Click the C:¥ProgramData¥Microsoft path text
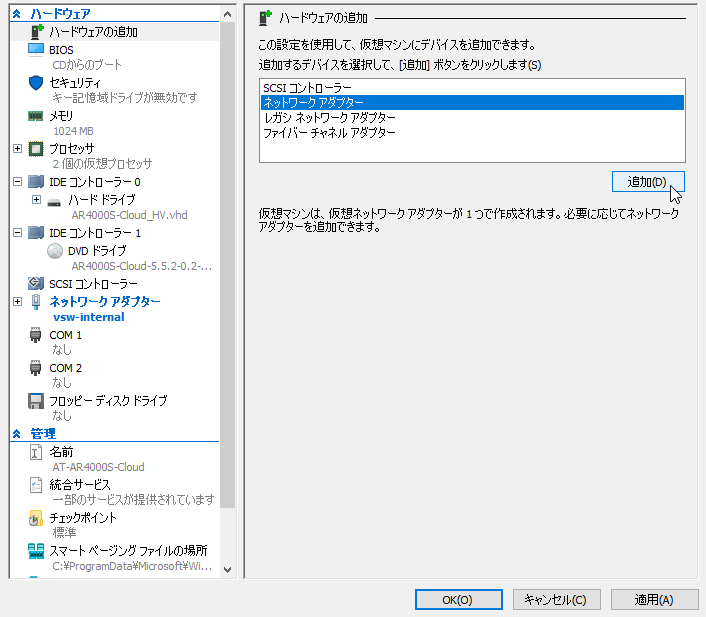The image size is (706, 617). coord(132,566)
